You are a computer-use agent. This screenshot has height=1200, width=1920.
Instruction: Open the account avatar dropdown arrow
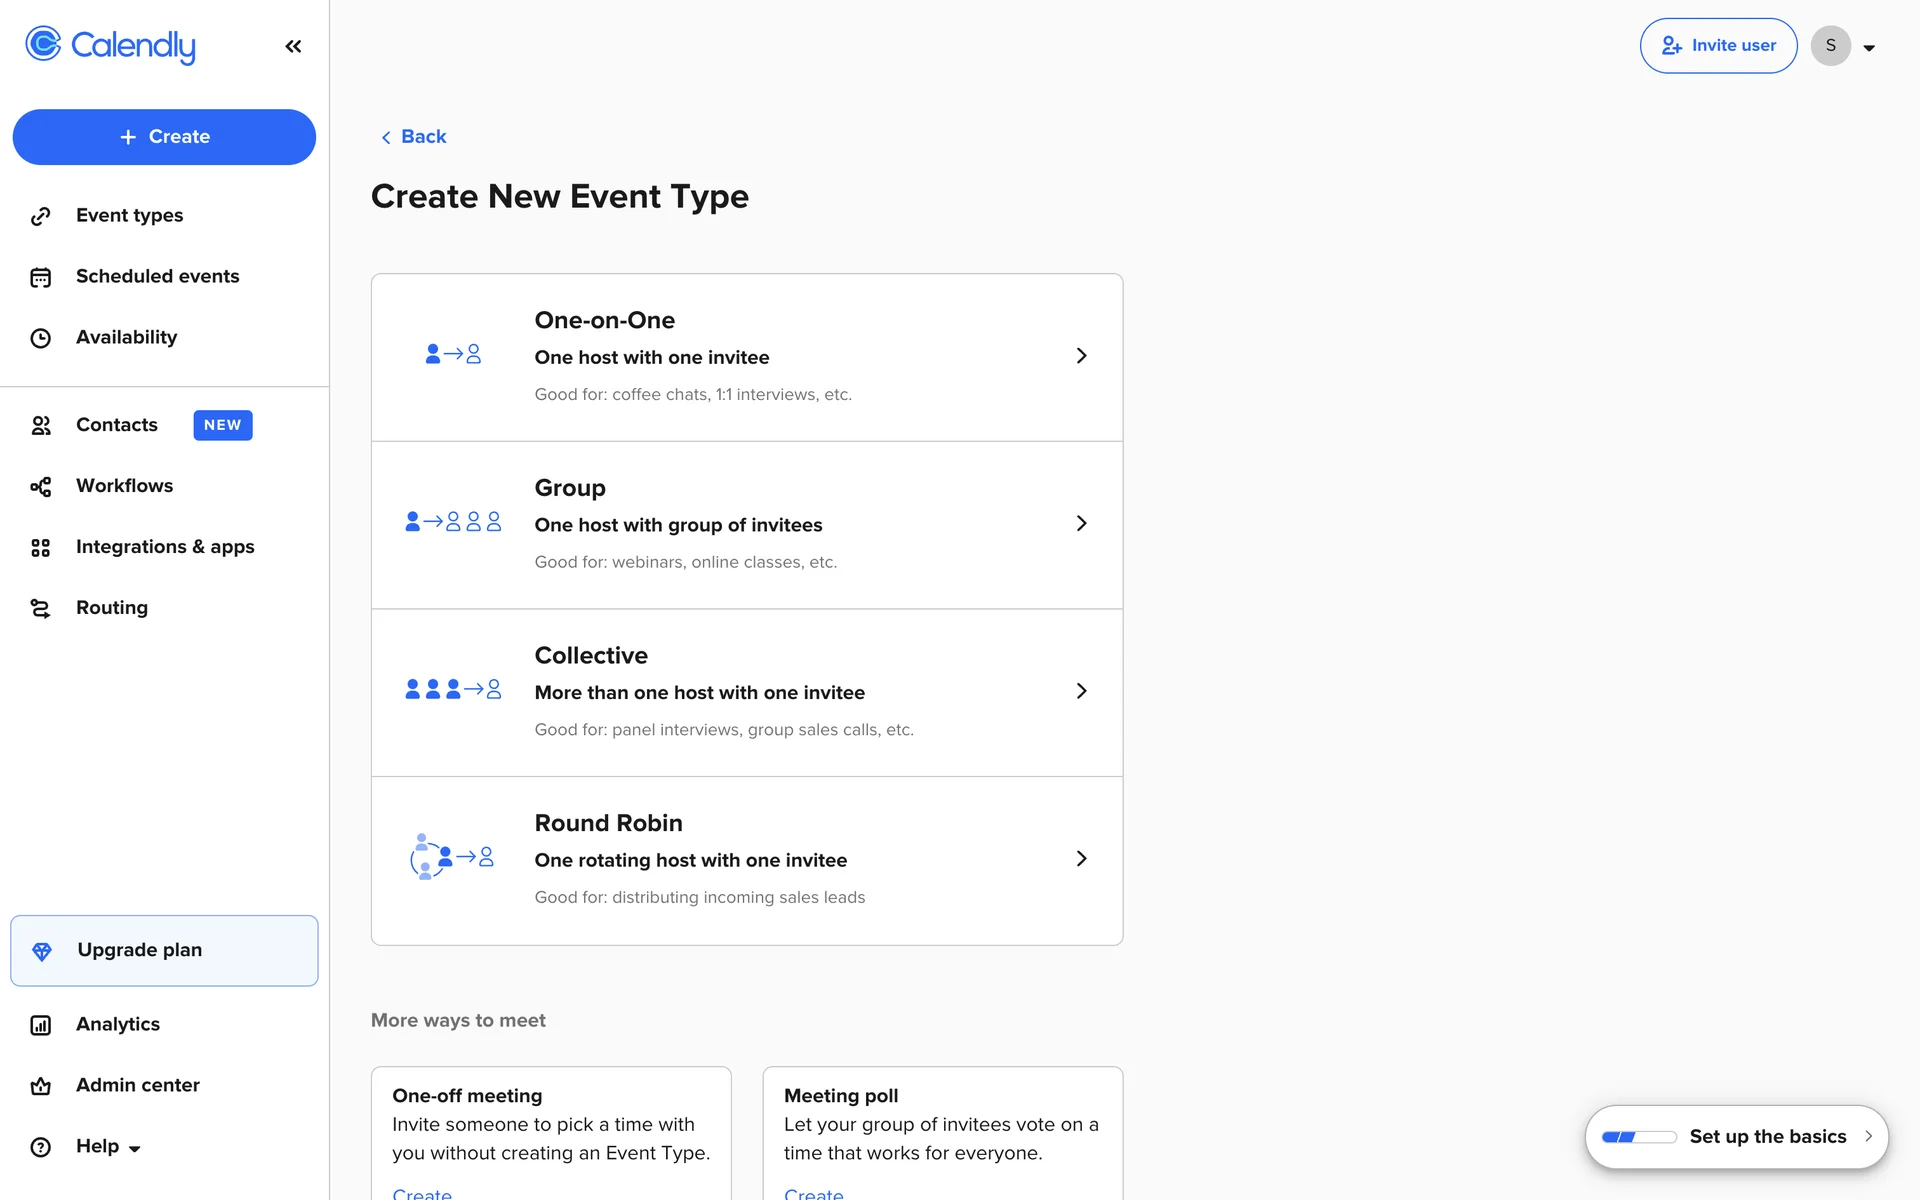(x=1869, y=47)
